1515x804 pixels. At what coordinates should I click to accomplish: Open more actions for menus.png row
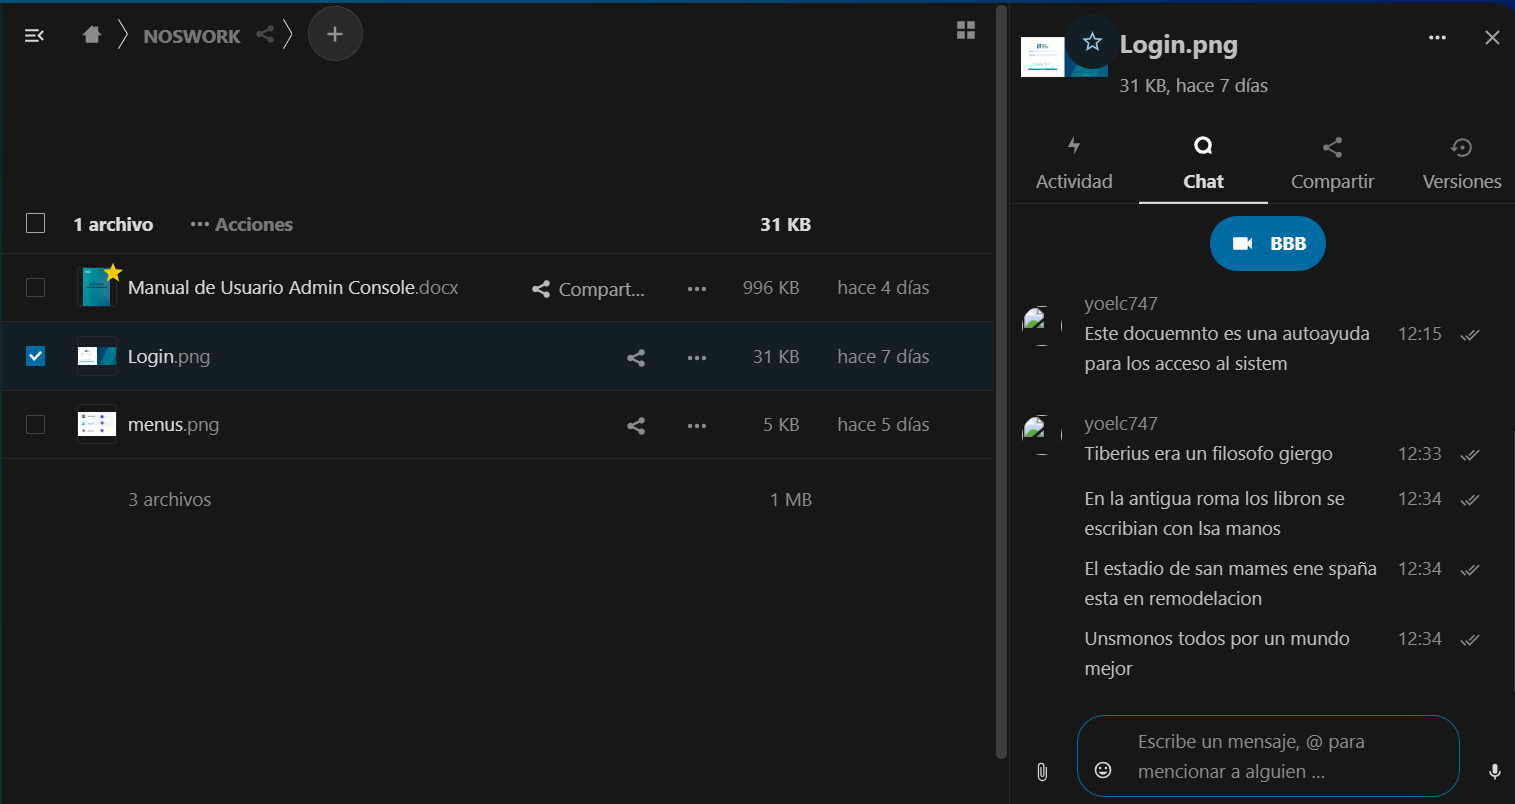(x=697, y=426)
